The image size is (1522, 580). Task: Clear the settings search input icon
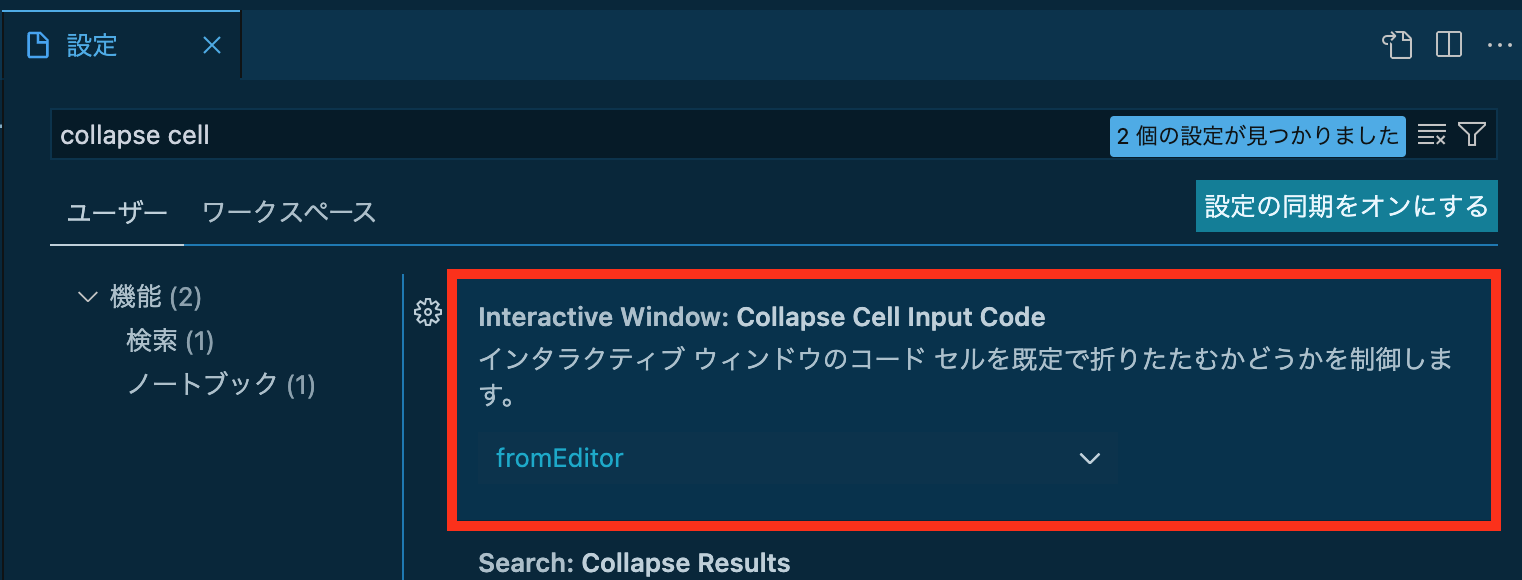click(x=1432, y=135)
